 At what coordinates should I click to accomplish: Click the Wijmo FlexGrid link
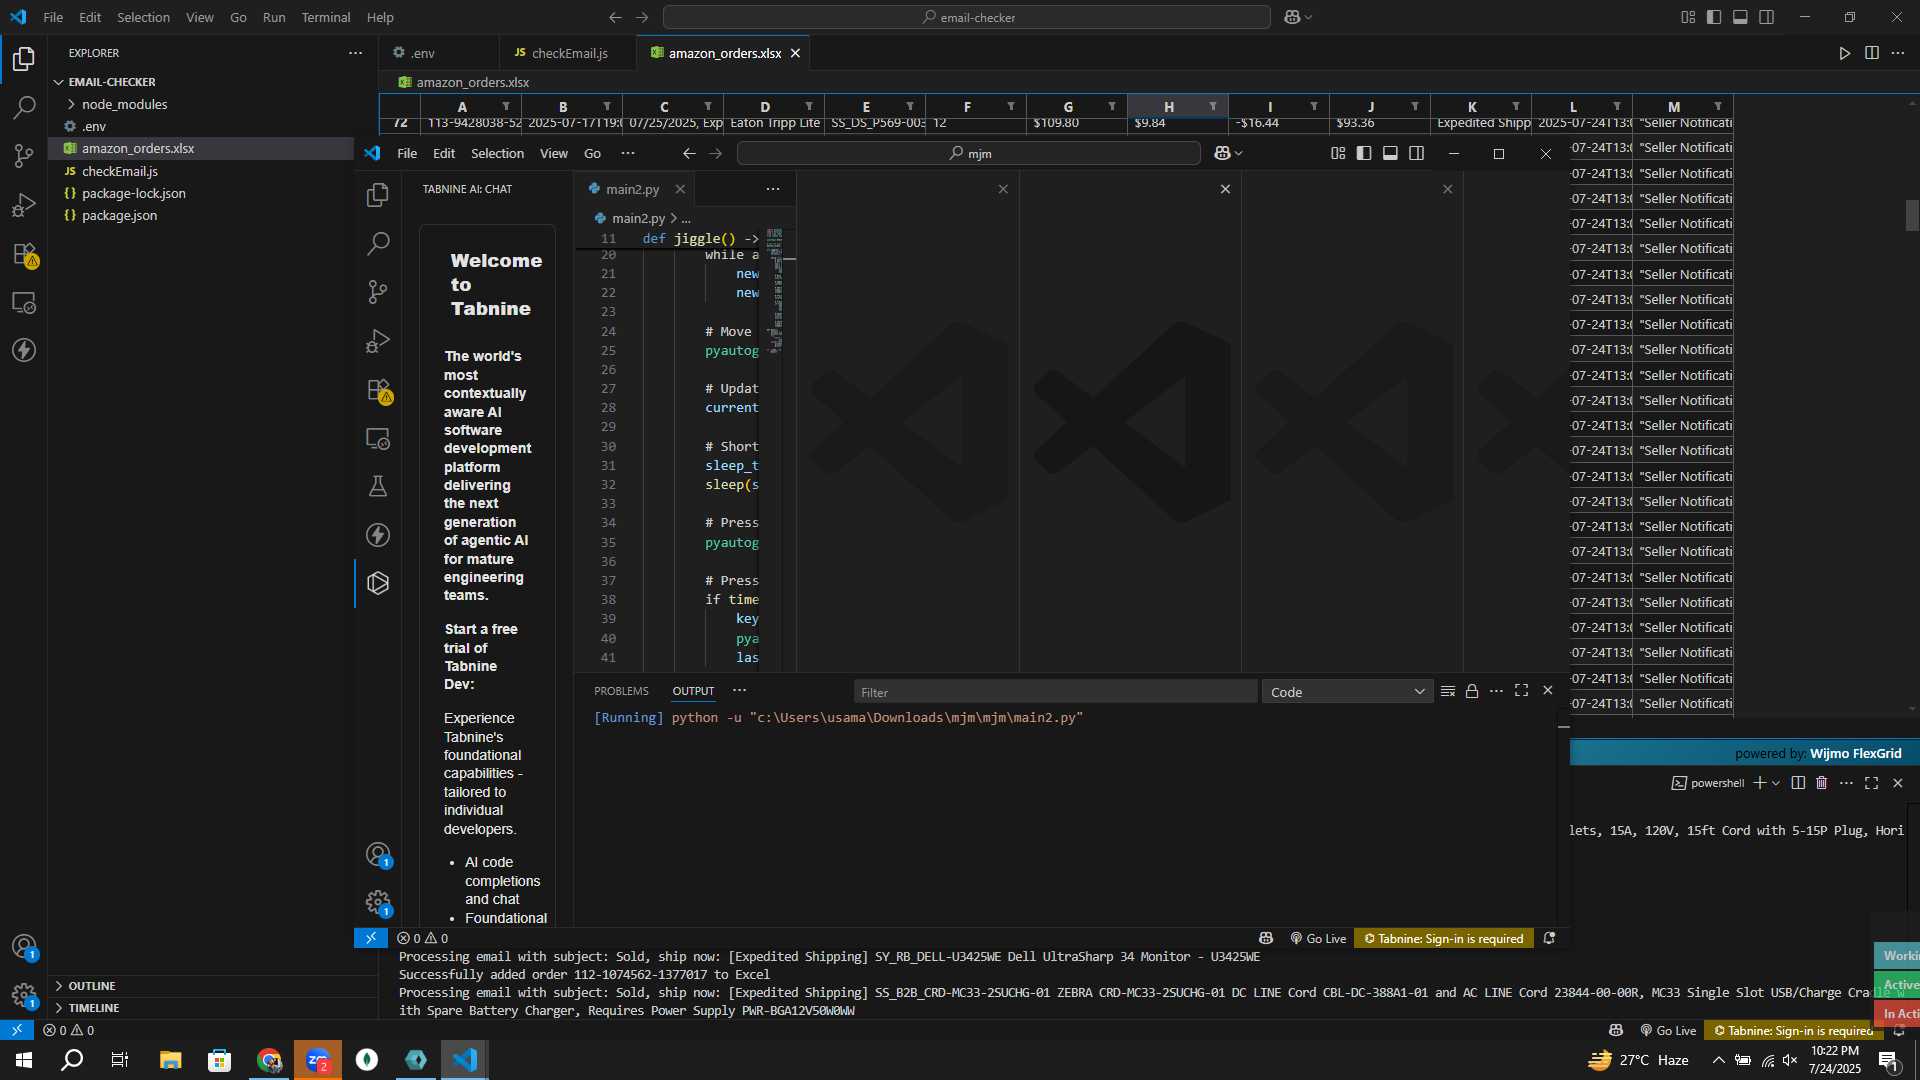click(1855, 753)
